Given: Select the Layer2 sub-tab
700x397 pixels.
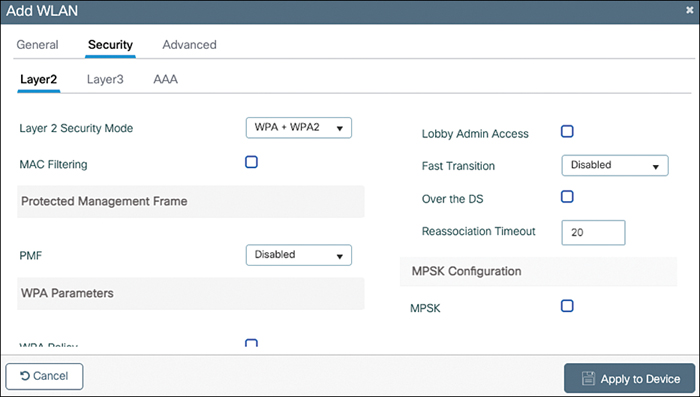Looking at the screenshot, I should point(38,79).
